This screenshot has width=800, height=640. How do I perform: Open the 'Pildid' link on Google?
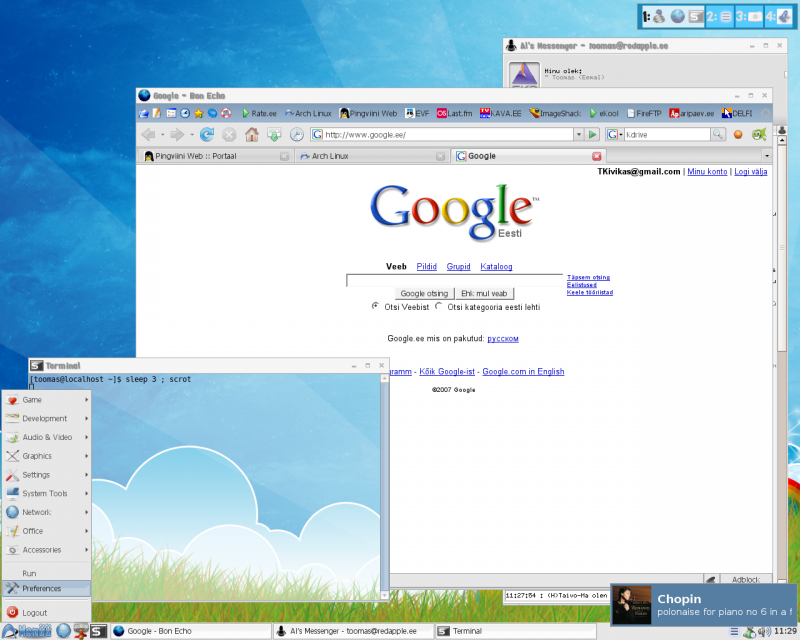(427, 266)
